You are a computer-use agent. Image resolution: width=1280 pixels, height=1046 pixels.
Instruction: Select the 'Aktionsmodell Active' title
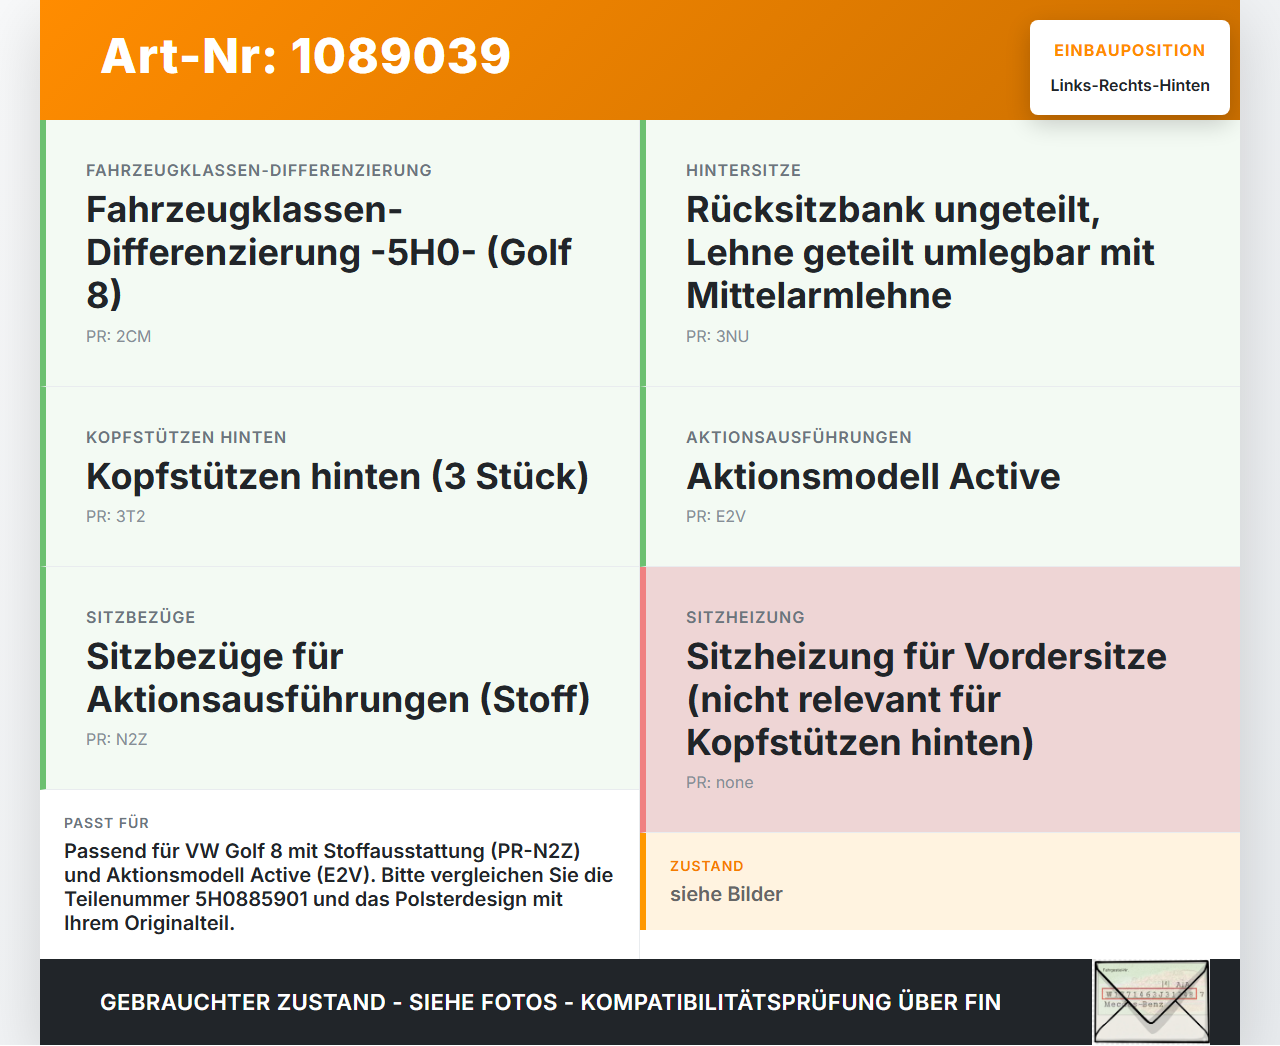point(873,477)
